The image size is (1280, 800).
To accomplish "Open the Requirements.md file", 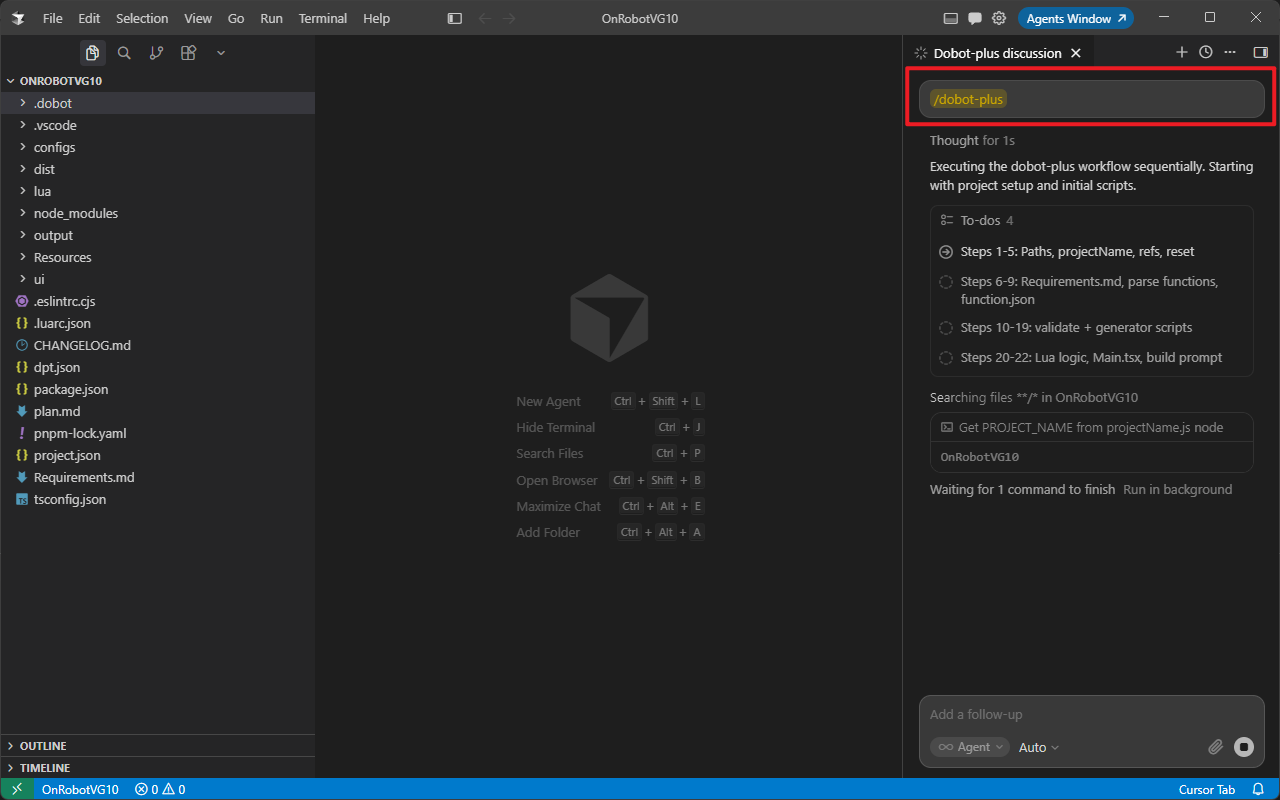I will [157, 477].
